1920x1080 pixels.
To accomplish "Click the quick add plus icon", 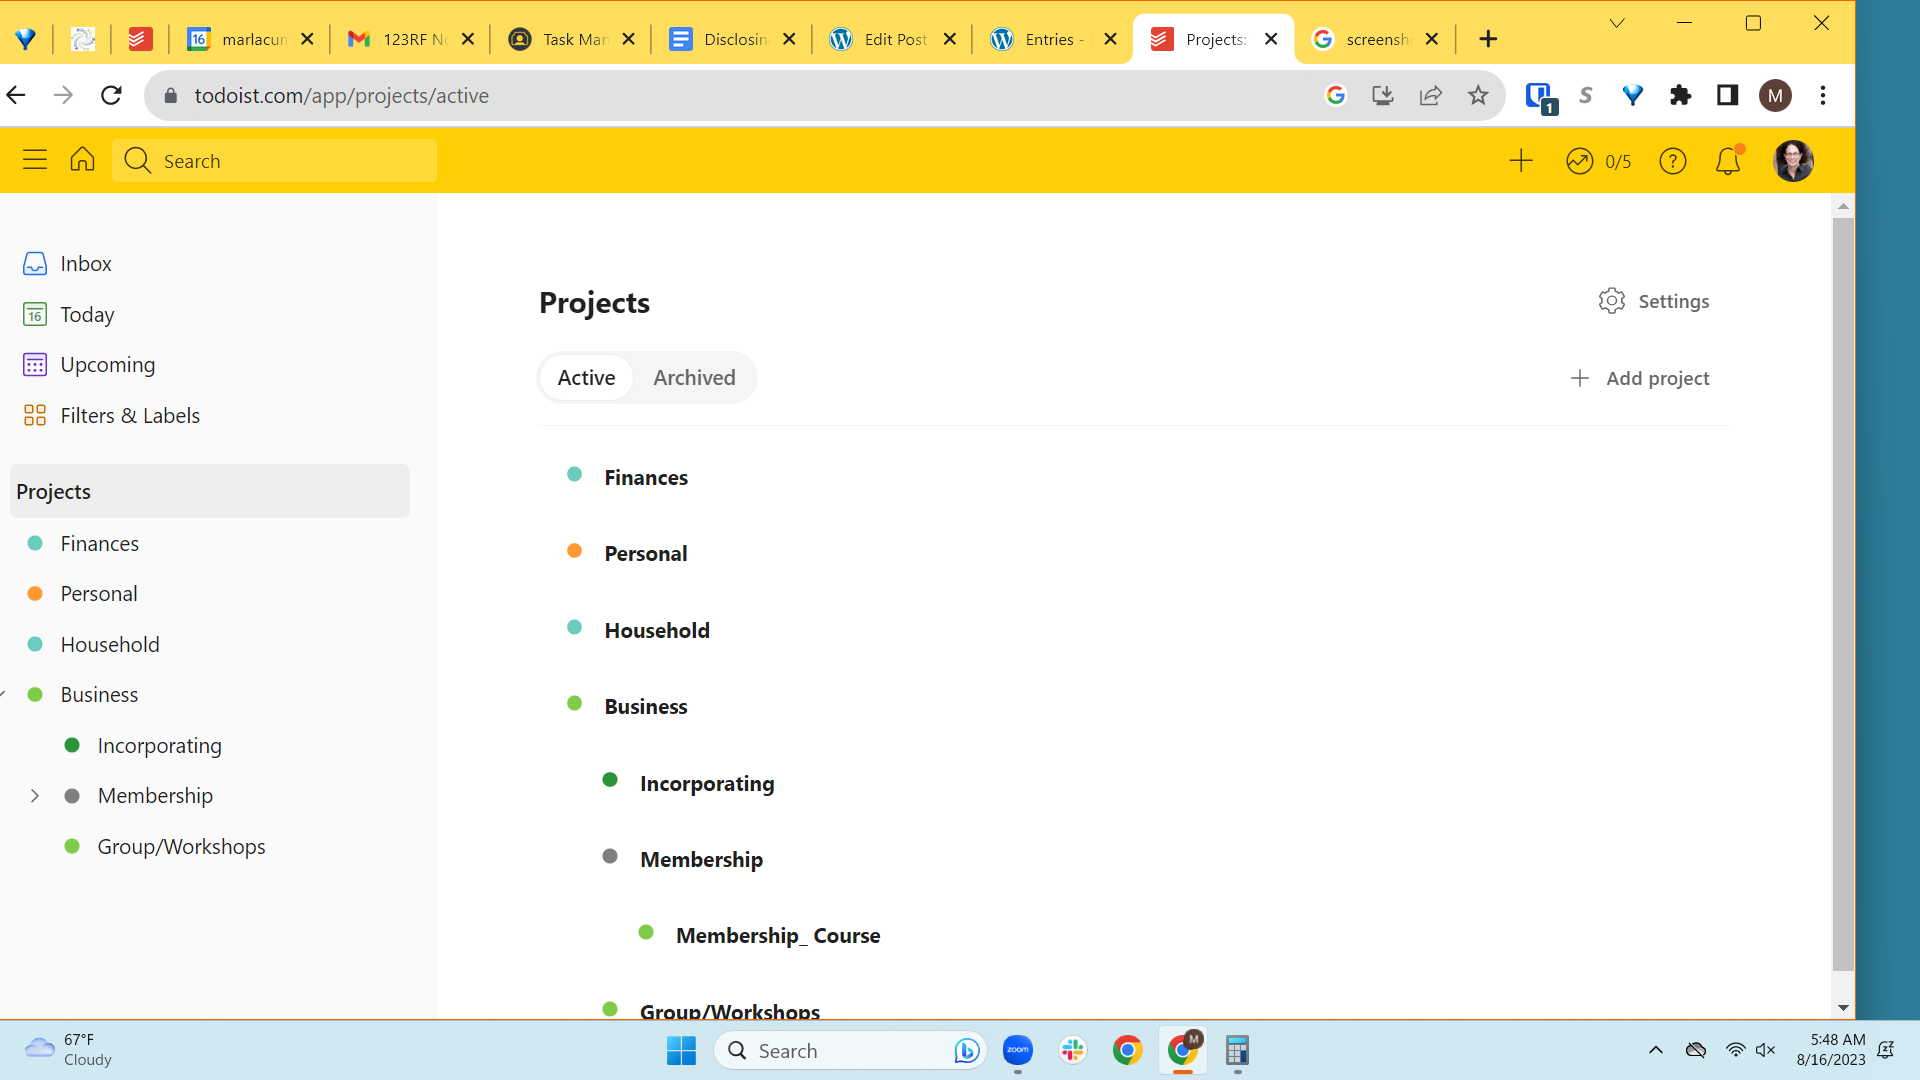I will click(1520, 161).
